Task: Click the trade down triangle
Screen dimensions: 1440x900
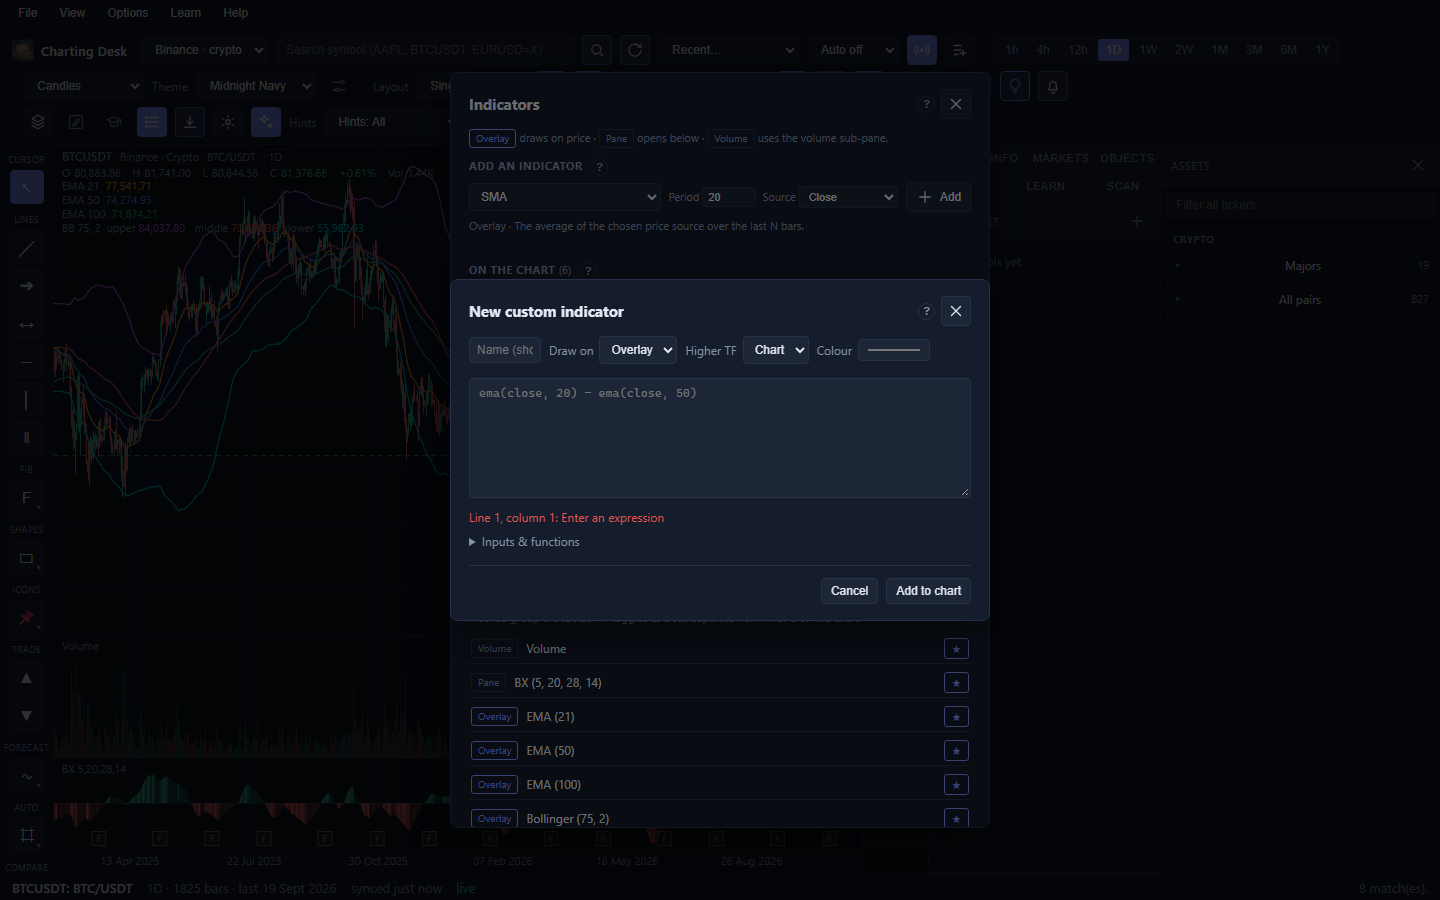Action: point(27,716)
